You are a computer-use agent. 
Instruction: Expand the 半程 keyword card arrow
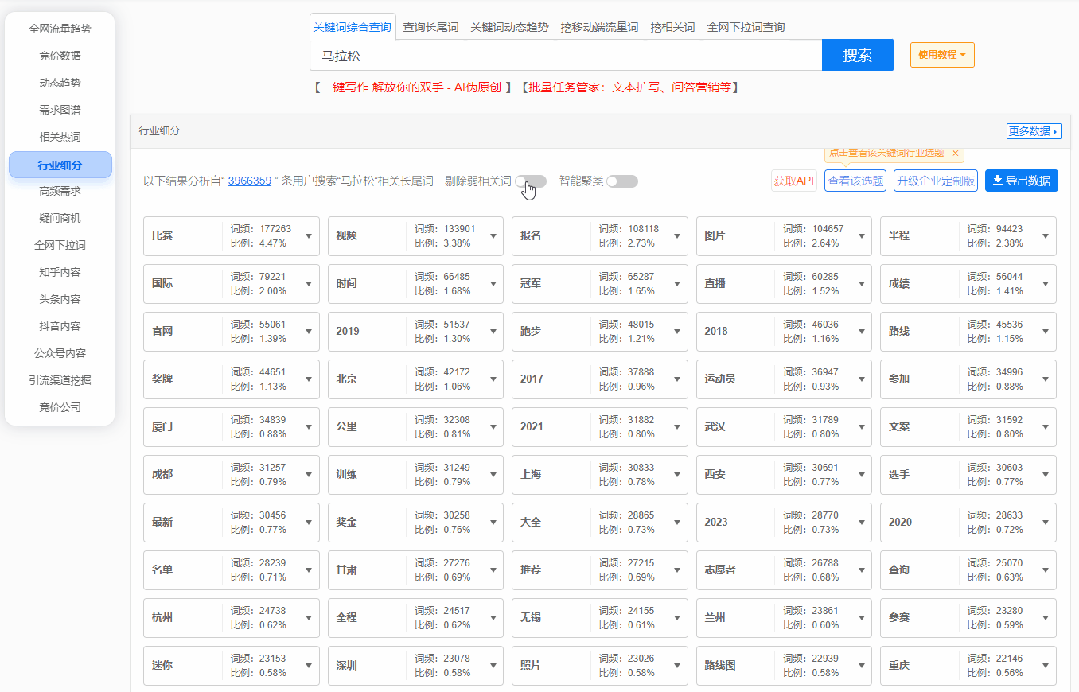[x=1045, y=237]
